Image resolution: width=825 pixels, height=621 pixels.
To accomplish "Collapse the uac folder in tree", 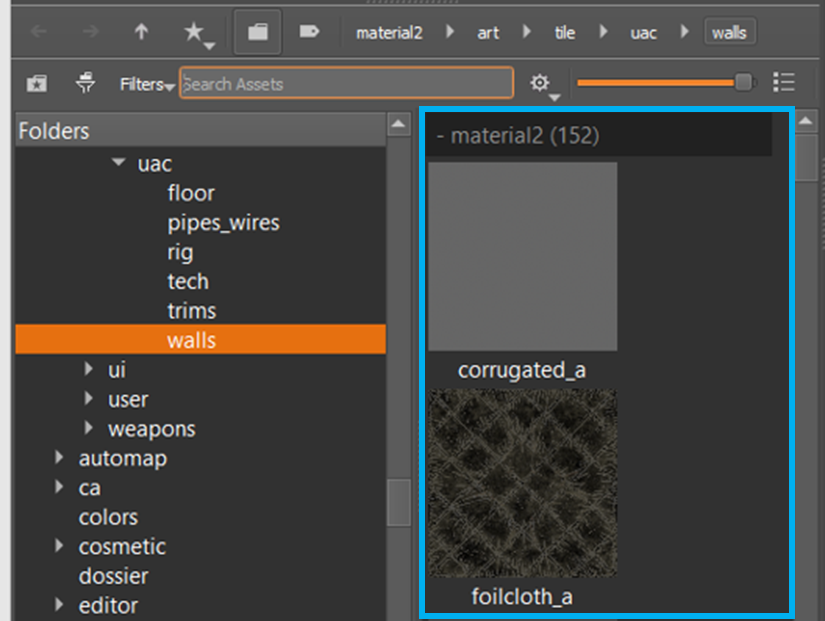I will point(119,163).
